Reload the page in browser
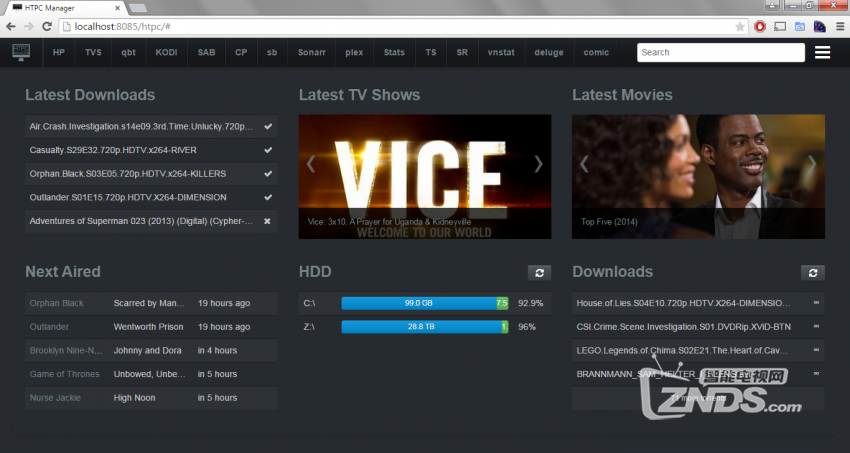 [47, 26]
